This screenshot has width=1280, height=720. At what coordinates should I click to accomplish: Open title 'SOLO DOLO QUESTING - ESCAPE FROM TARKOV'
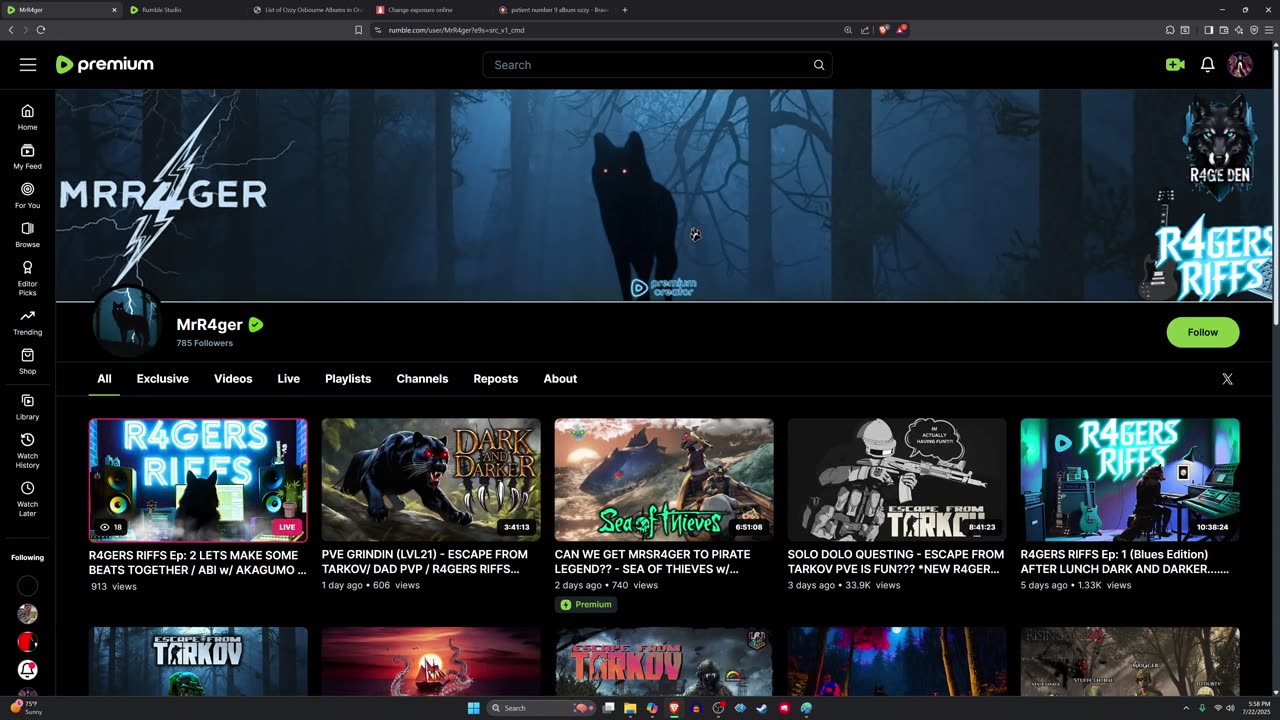(x=896, y=562)
